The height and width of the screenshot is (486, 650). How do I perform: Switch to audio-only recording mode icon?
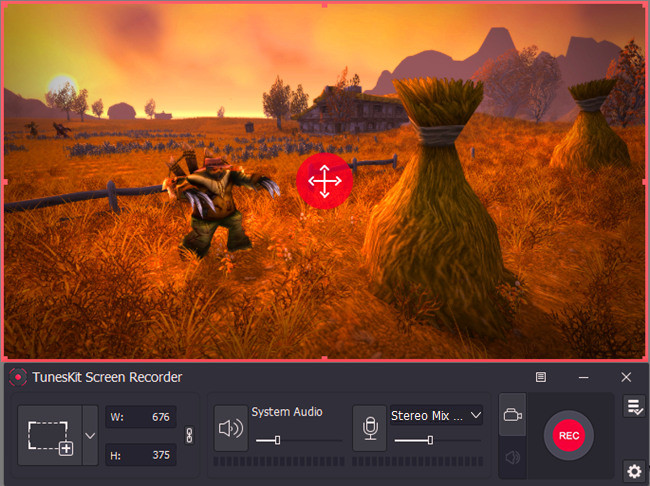[x=512, y=457]
